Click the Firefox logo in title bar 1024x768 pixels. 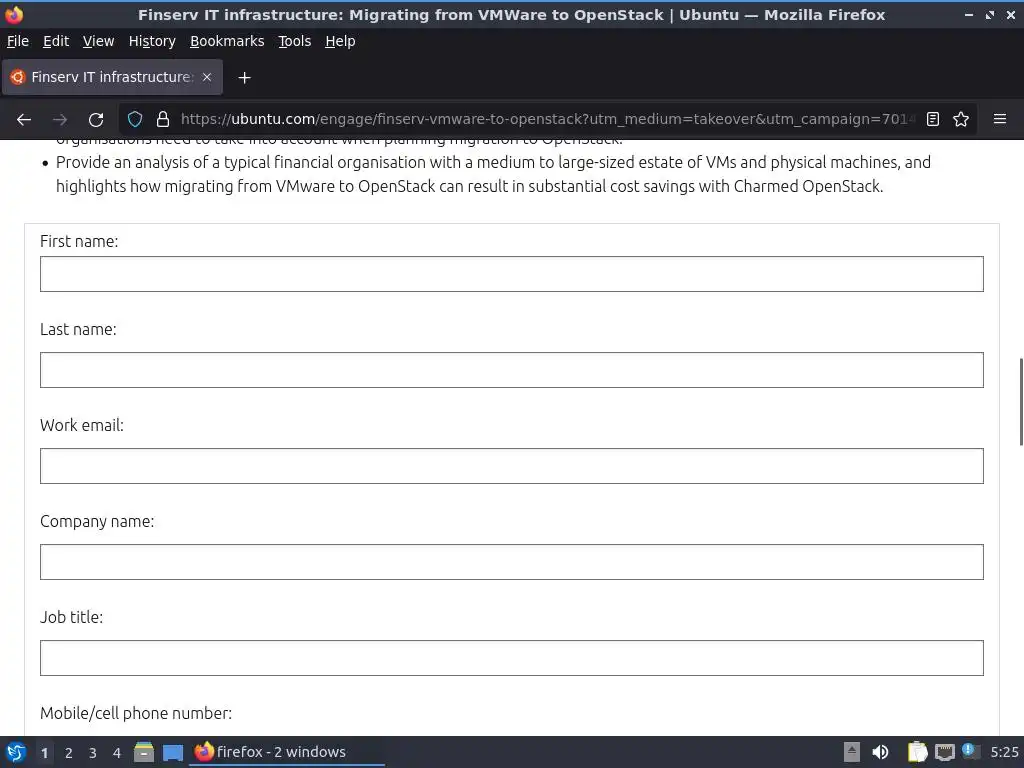pyautogui.click(x=14, y=14)
